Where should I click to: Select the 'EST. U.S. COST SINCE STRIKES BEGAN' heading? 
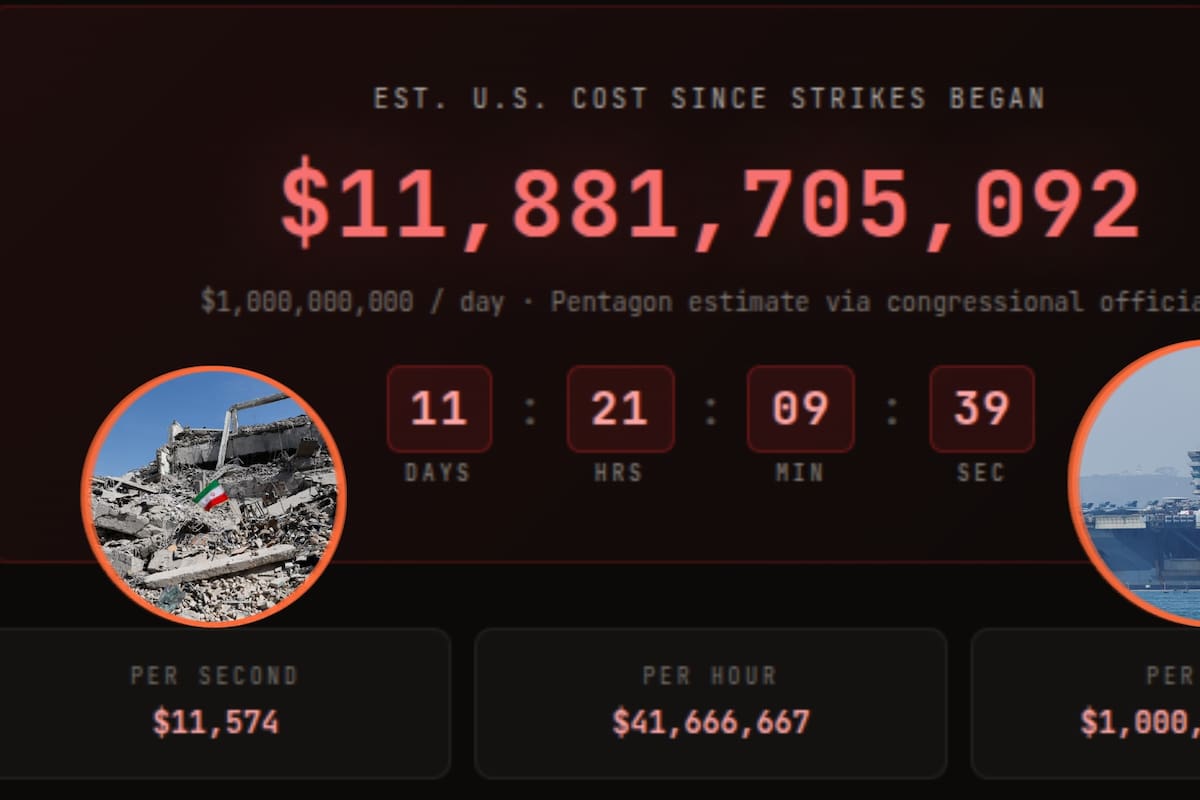tap(709, 99)
